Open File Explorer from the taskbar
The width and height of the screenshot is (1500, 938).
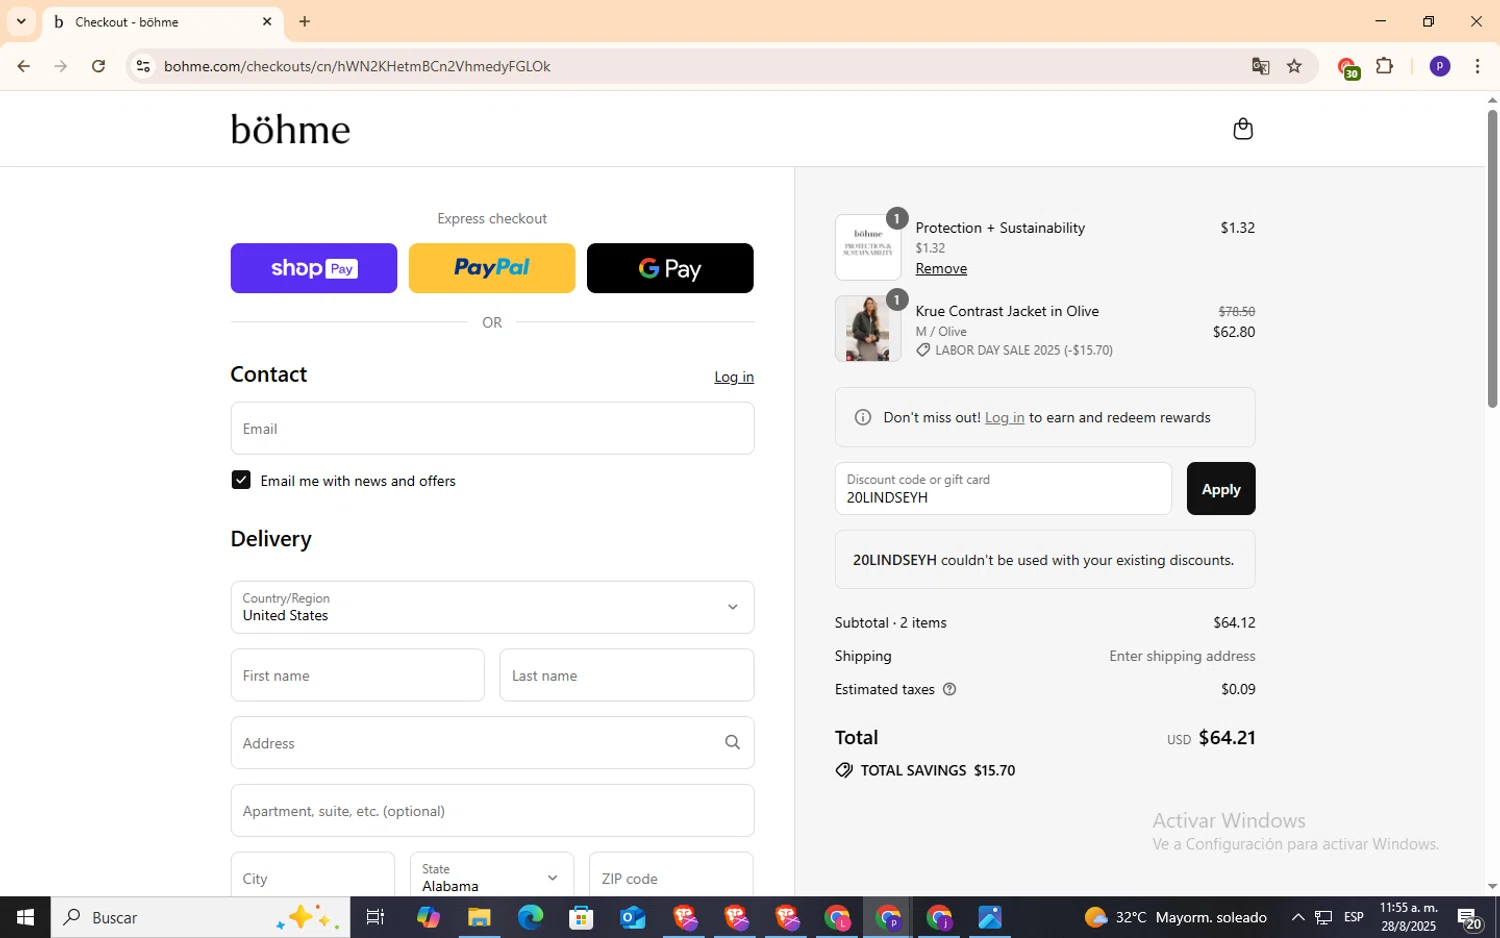[x=479, y=917]
